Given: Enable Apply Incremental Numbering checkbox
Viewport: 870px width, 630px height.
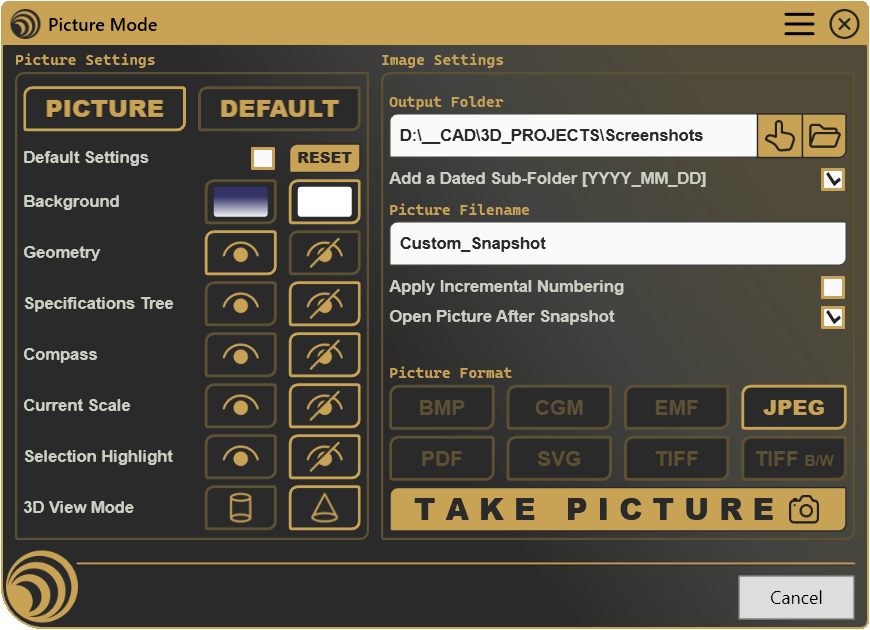Looking at the screenshot, I should (833, 288).
